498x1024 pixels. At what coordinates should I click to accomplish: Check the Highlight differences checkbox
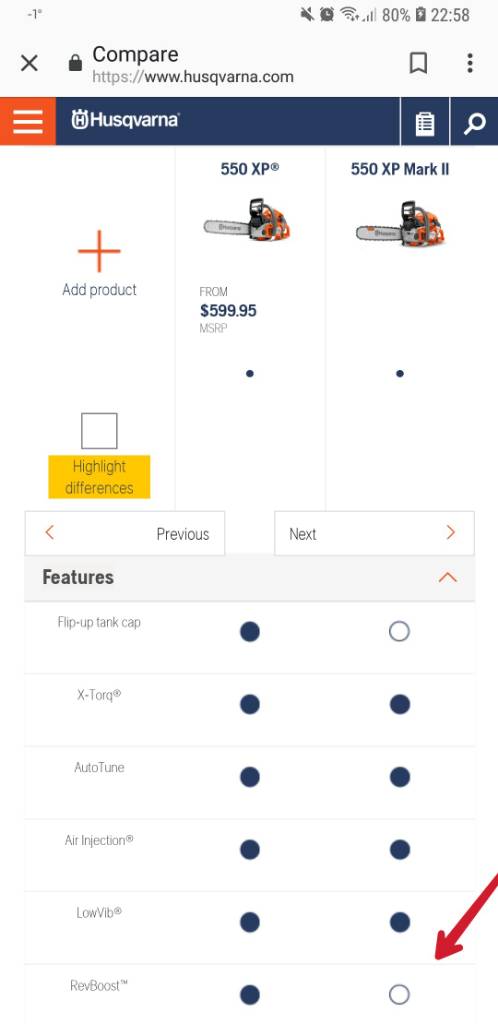point(99,431)
